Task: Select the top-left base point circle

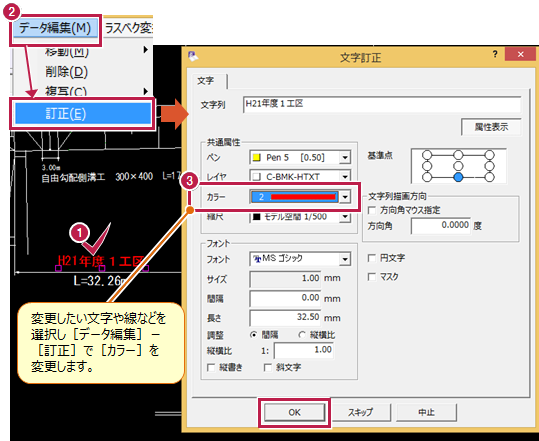Action: click(x=427, y=155)
